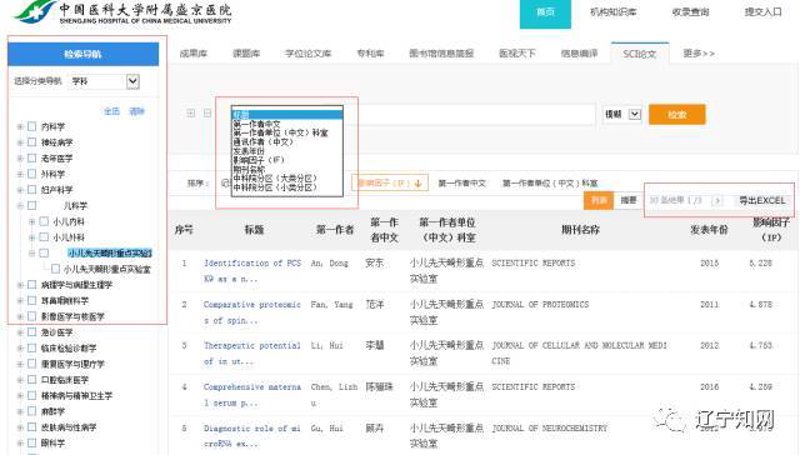The width and height of the screenshot is (800, 455).
Task: Switch to the 医视天下 tab
Action: point(517,53)
